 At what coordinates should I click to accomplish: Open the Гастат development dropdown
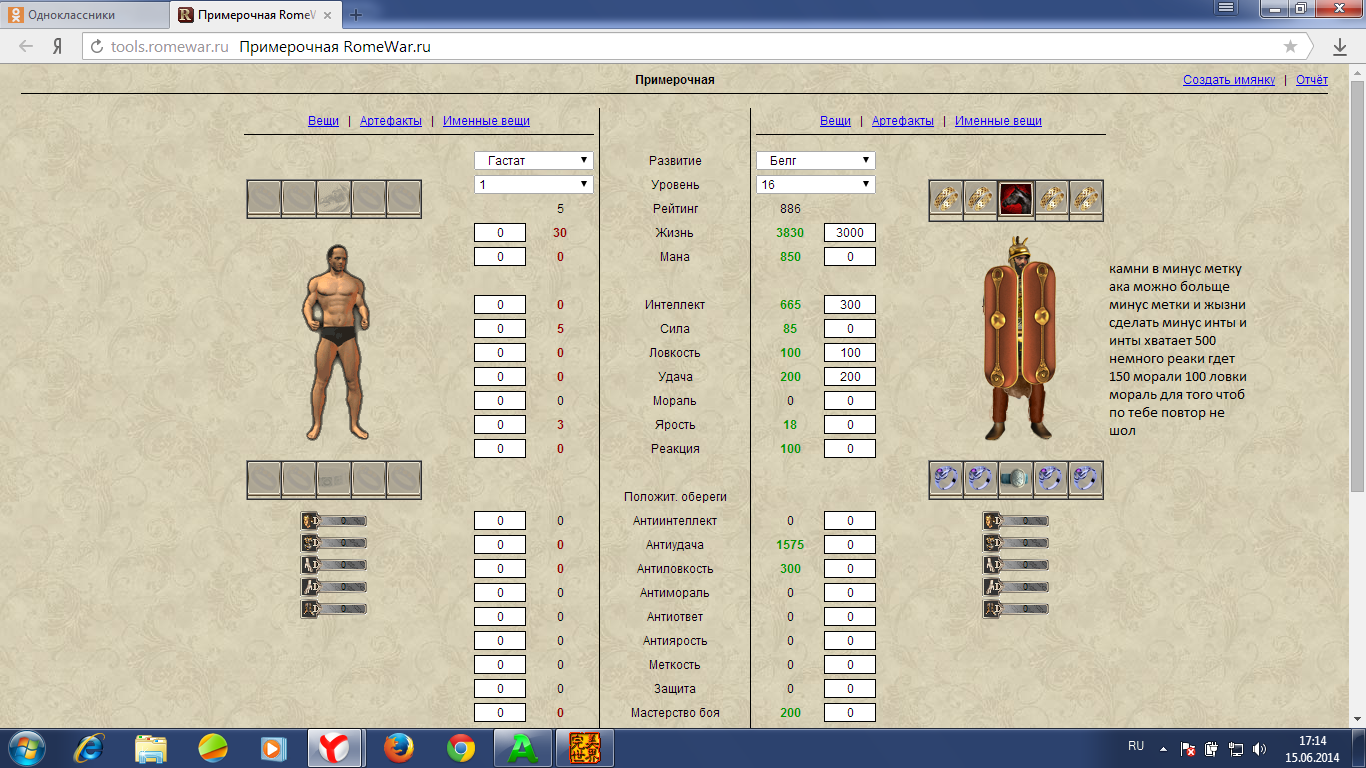(533, 161)
